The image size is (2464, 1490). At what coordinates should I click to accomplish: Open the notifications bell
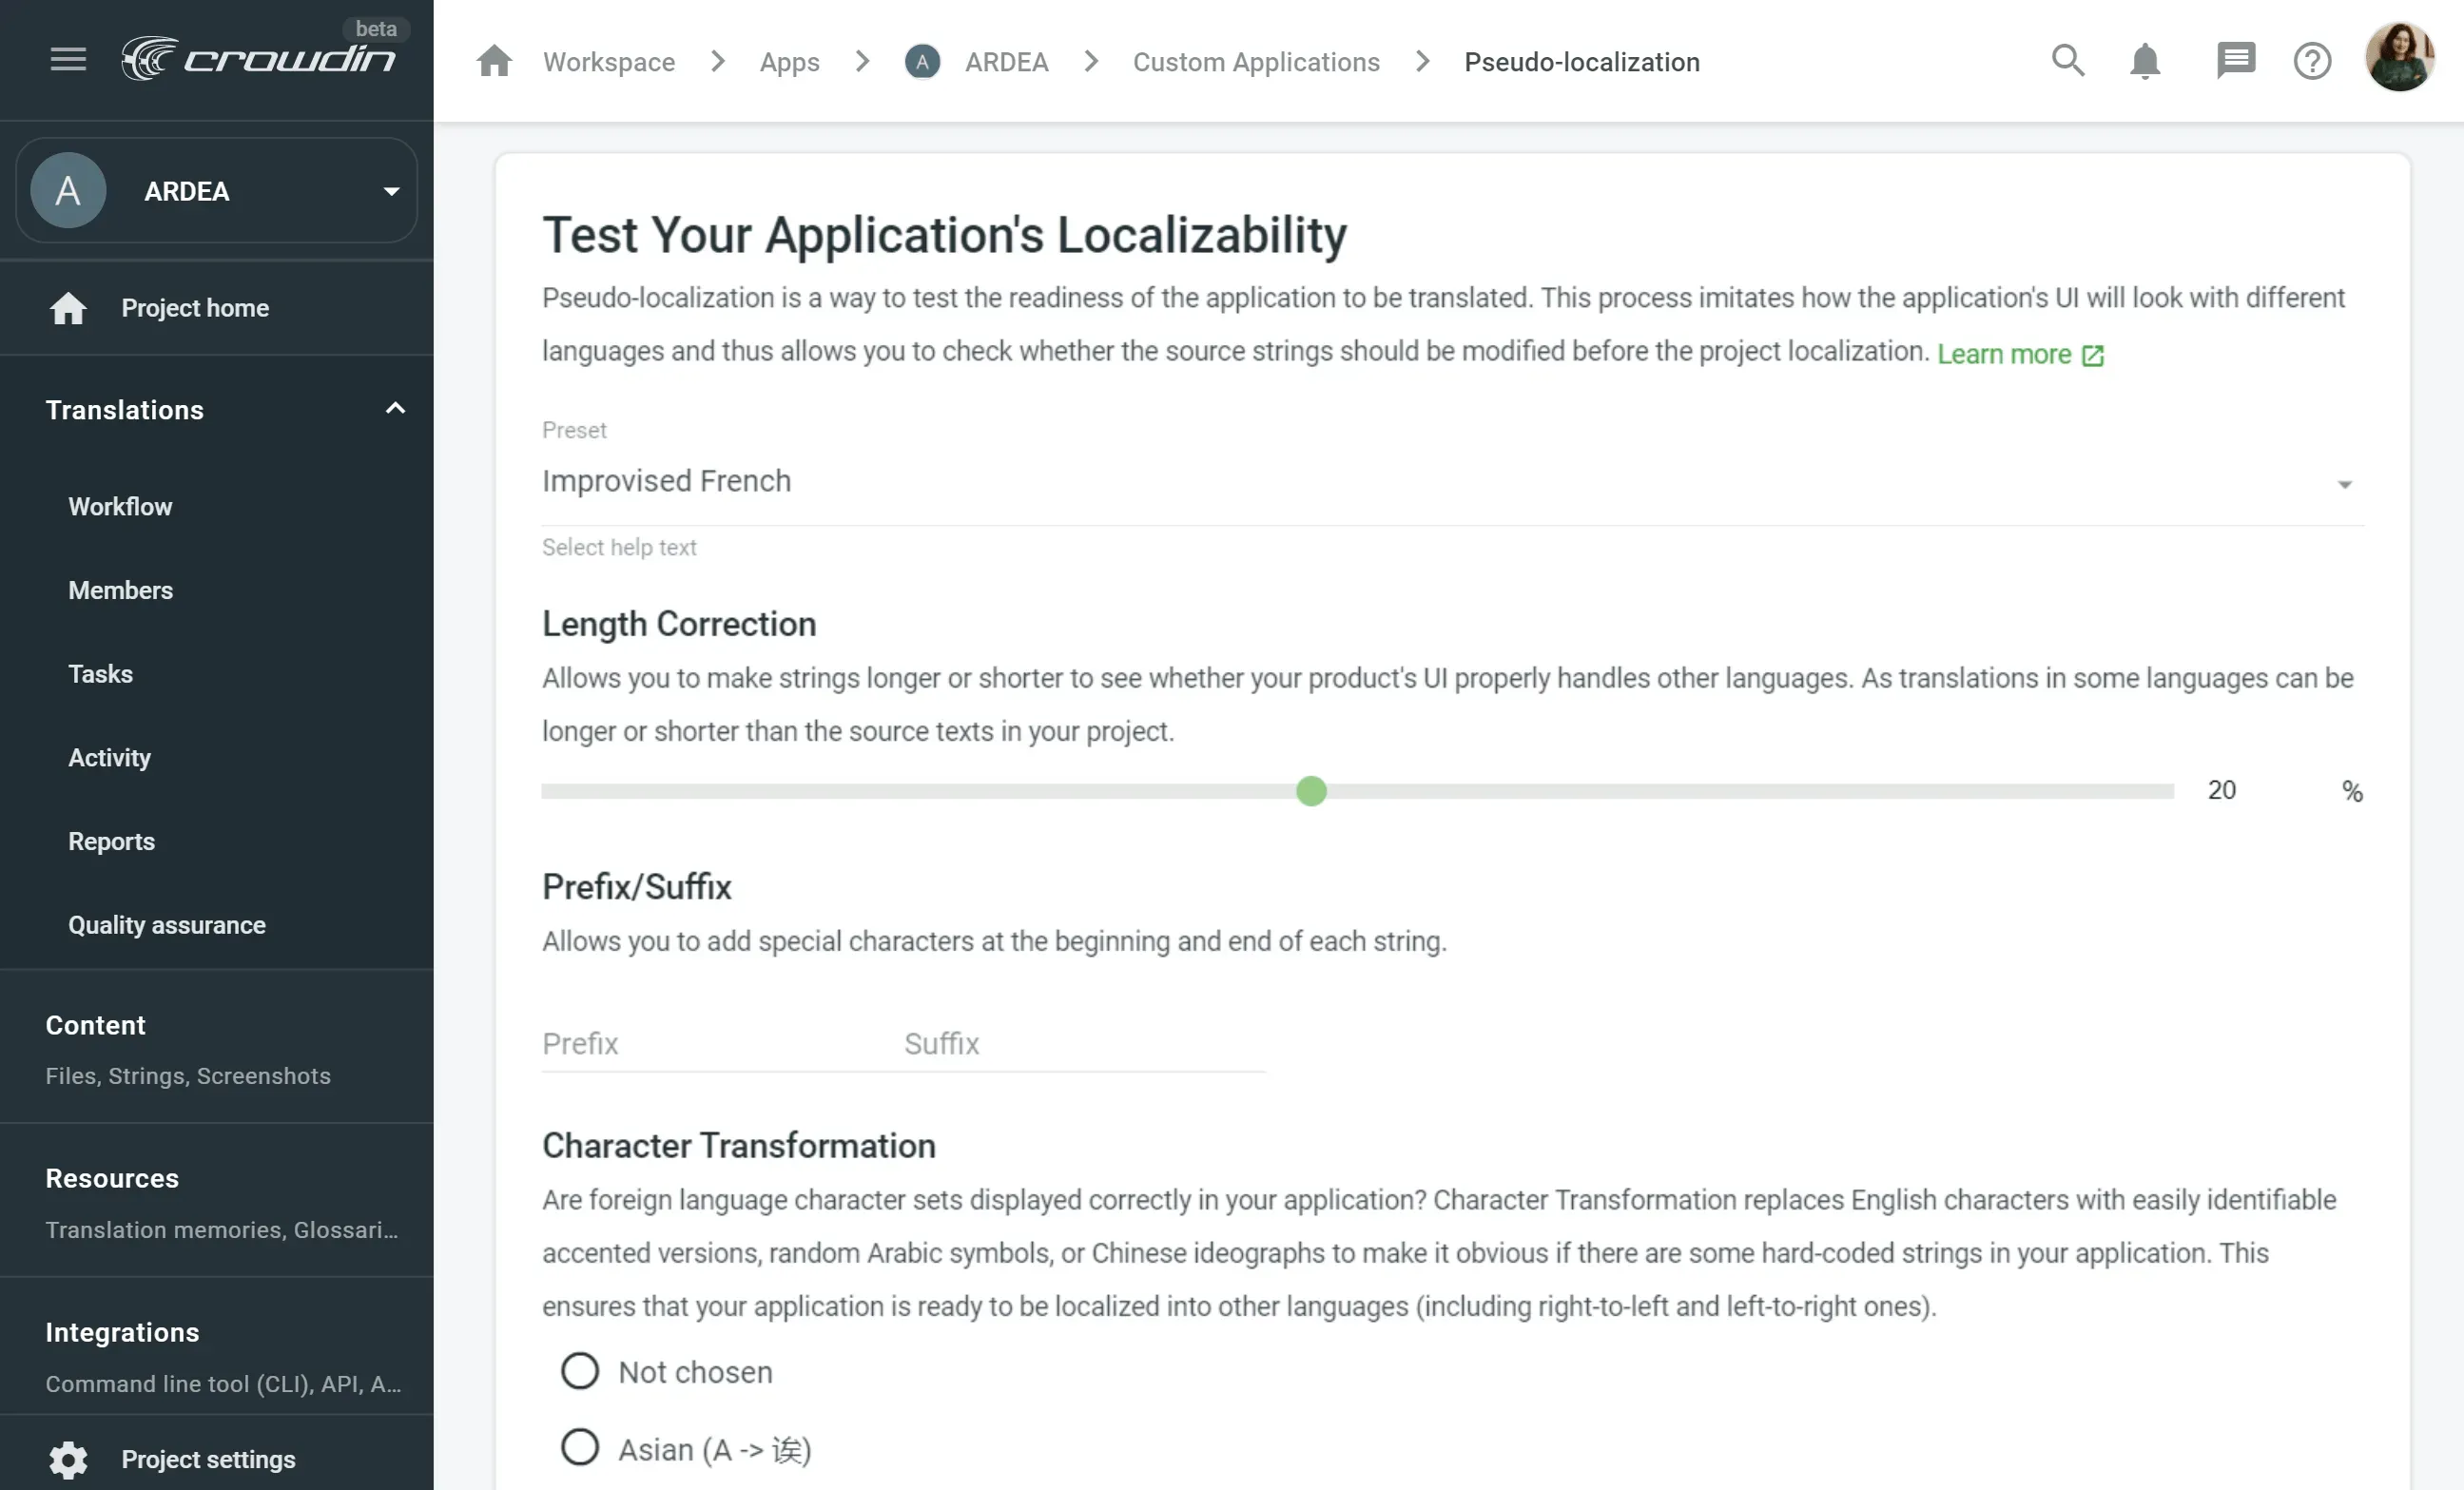point(2145,60)
